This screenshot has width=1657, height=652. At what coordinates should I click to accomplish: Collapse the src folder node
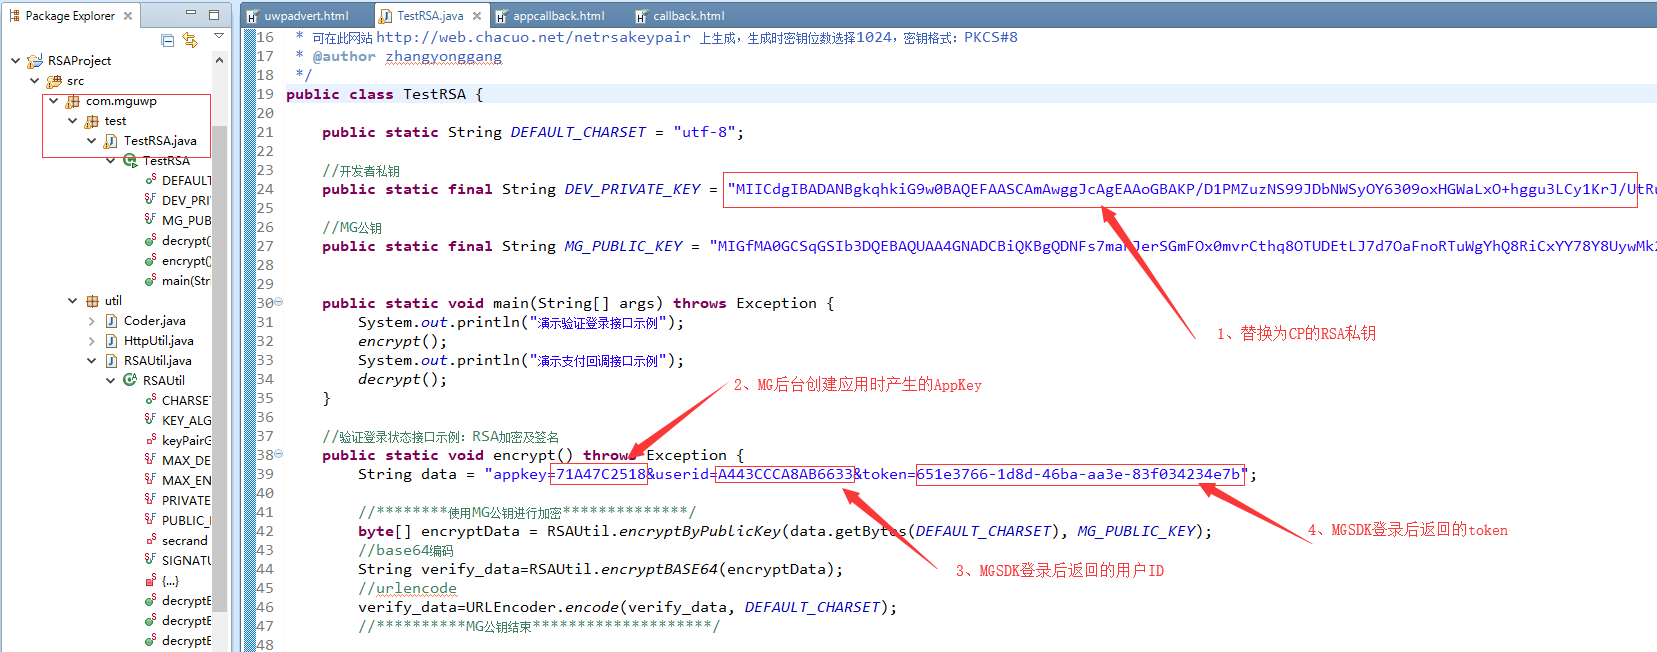[x=34, y=81]
